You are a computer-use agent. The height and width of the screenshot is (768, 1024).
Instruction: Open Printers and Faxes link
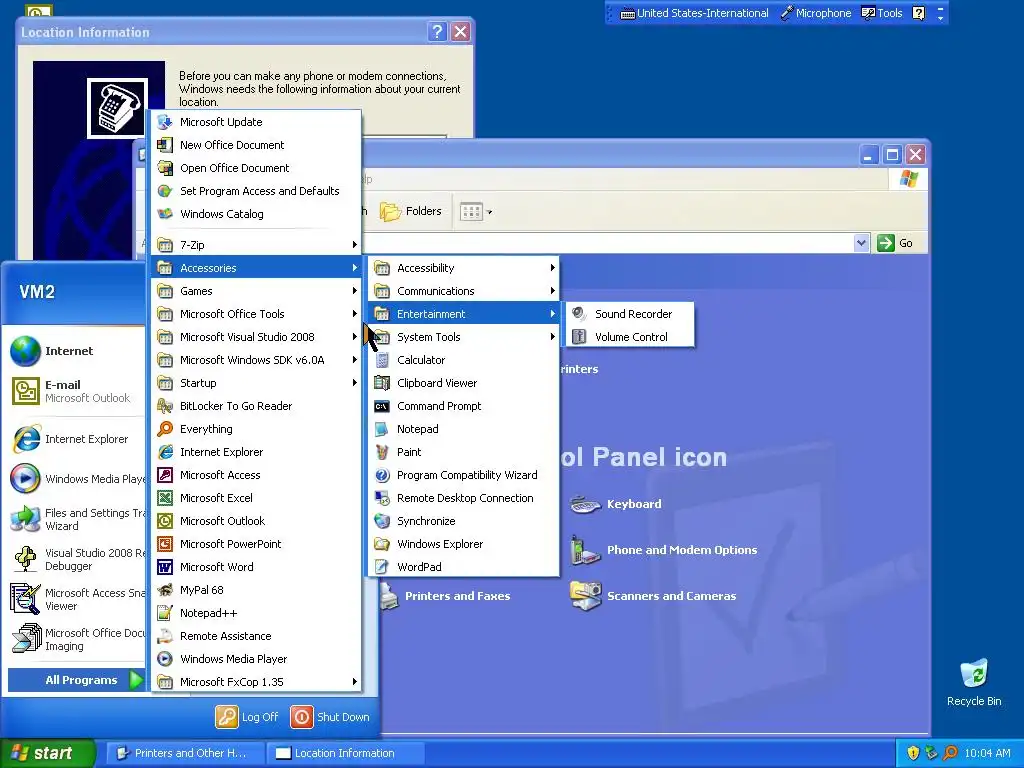pos(445,596)
